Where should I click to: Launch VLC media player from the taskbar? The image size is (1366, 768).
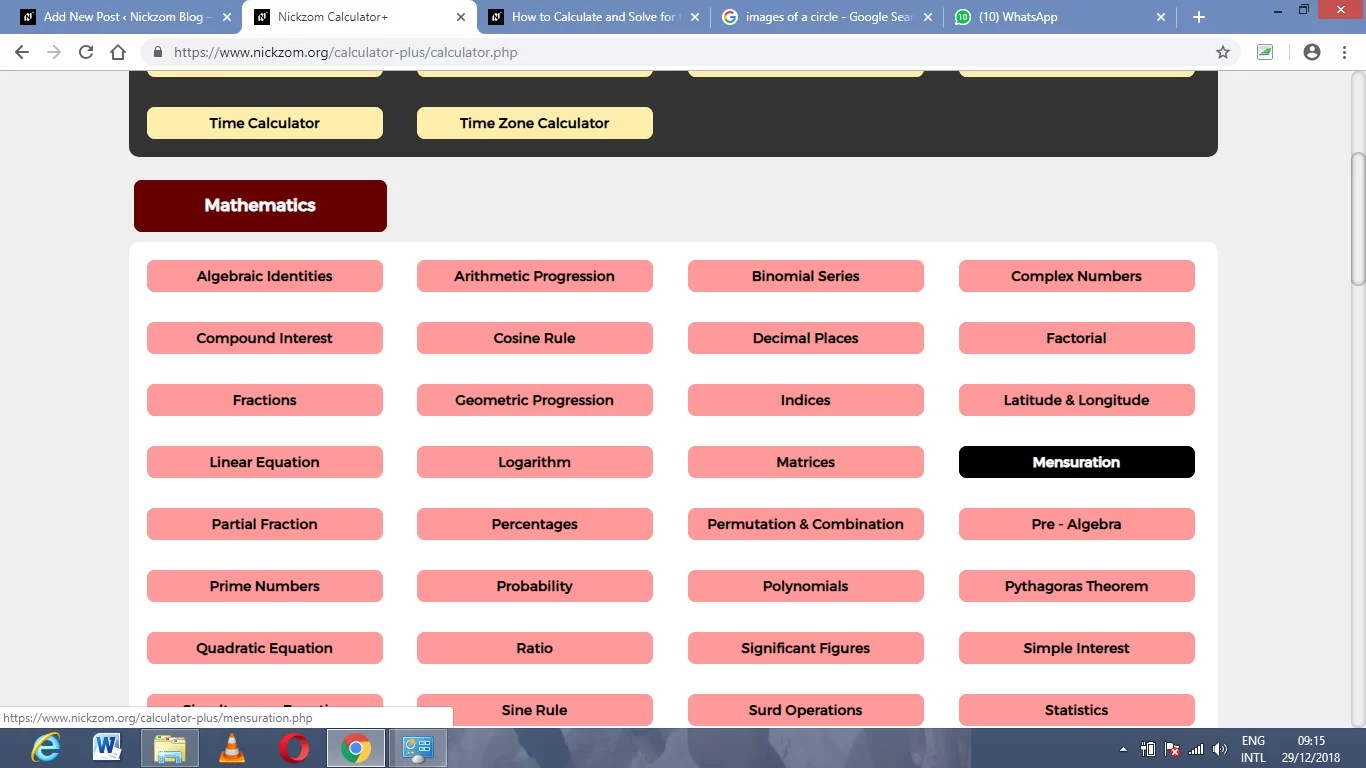(232, 748)
